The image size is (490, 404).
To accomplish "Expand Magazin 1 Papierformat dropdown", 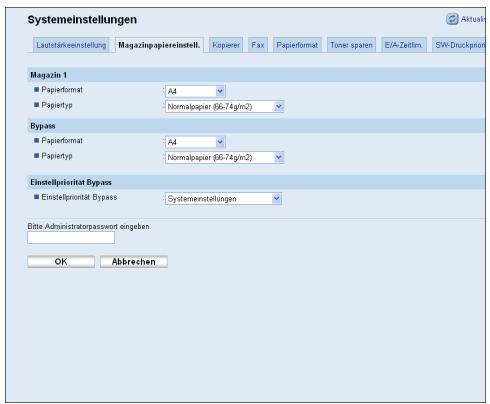I will tap(195, 91).
